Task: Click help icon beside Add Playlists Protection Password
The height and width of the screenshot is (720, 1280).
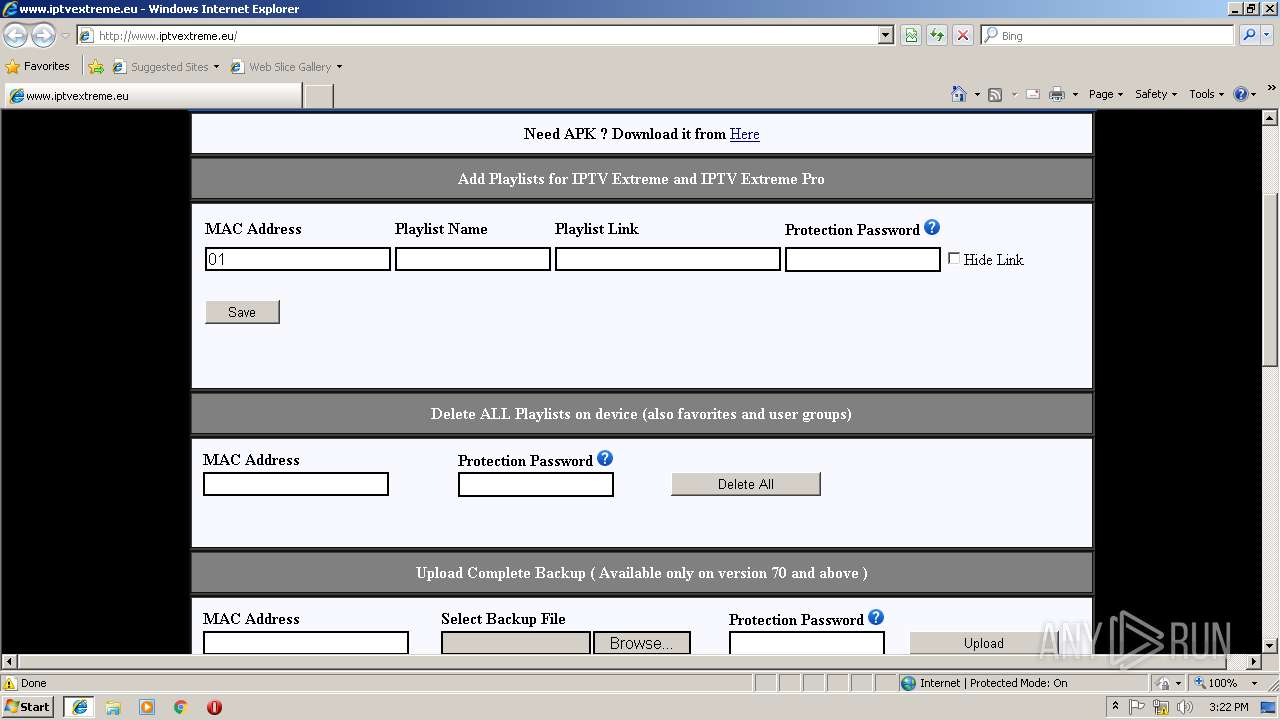Action: tap(932, 228)
